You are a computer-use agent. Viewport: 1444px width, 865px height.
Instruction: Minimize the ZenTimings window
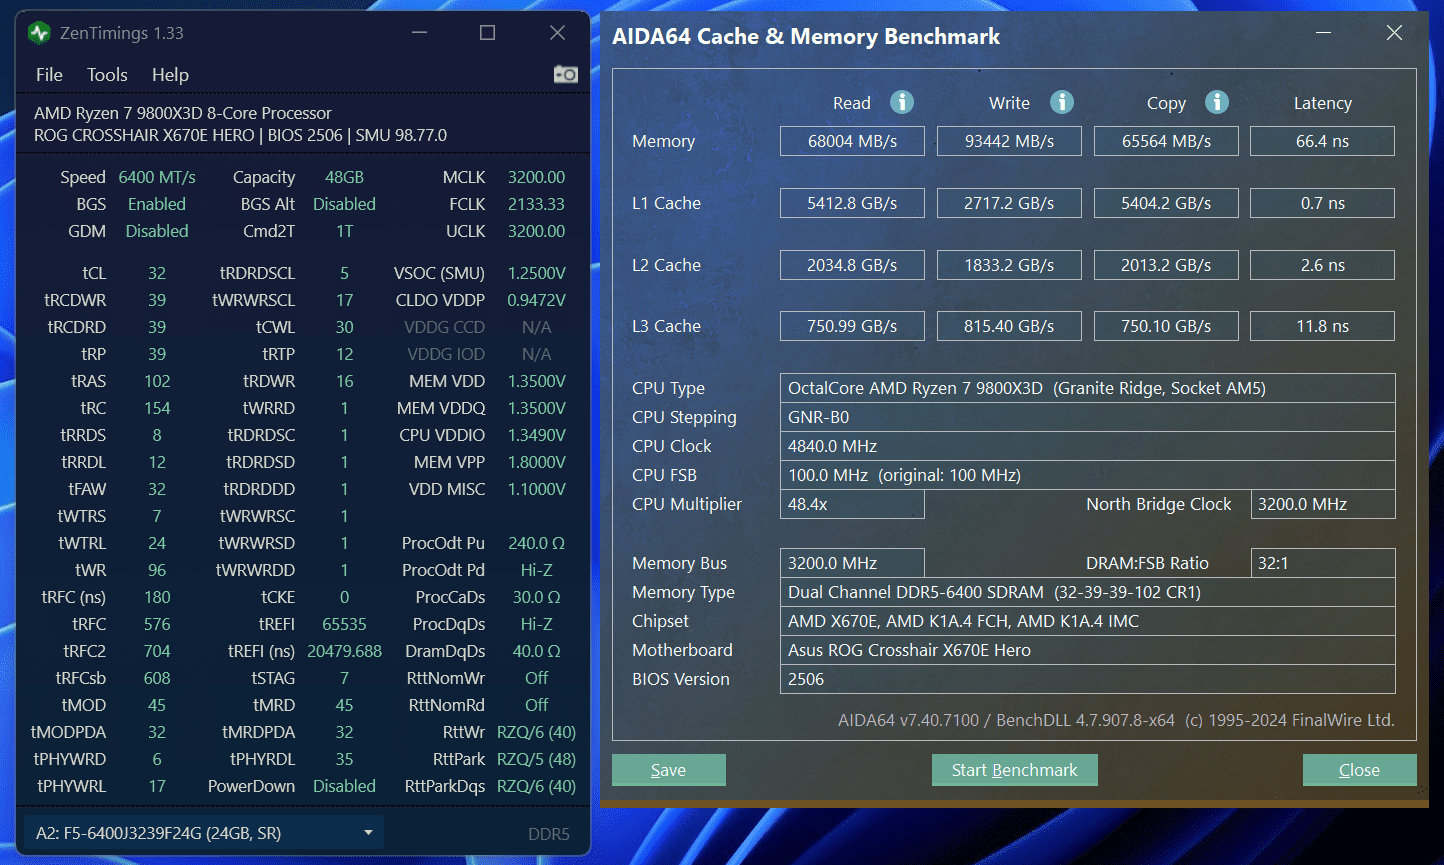(x=420, y=33)
